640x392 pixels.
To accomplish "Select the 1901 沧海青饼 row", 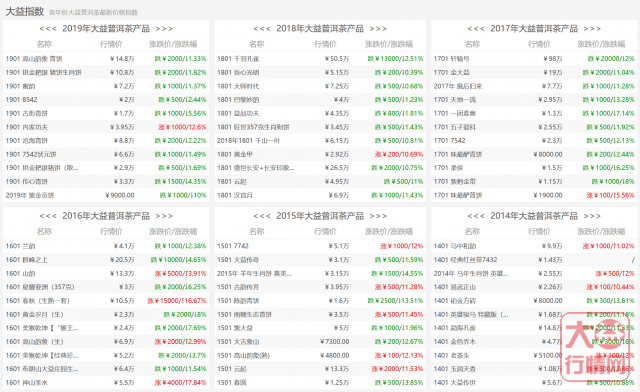I will (x=106, y=140).
